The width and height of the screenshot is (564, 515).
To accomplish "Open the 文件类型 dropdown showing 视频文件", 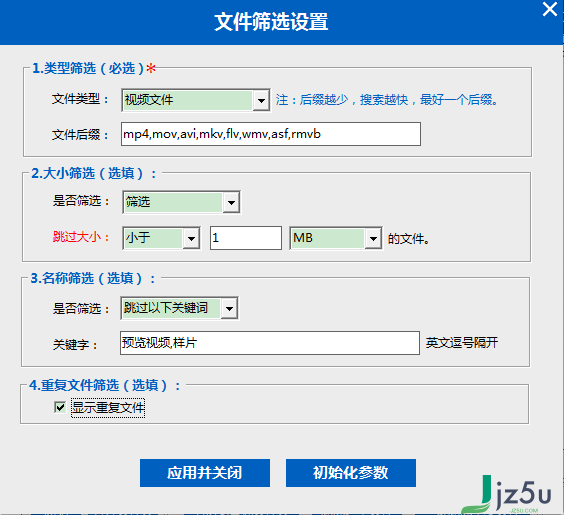I will pyautogui.click(x=196, y=100).
